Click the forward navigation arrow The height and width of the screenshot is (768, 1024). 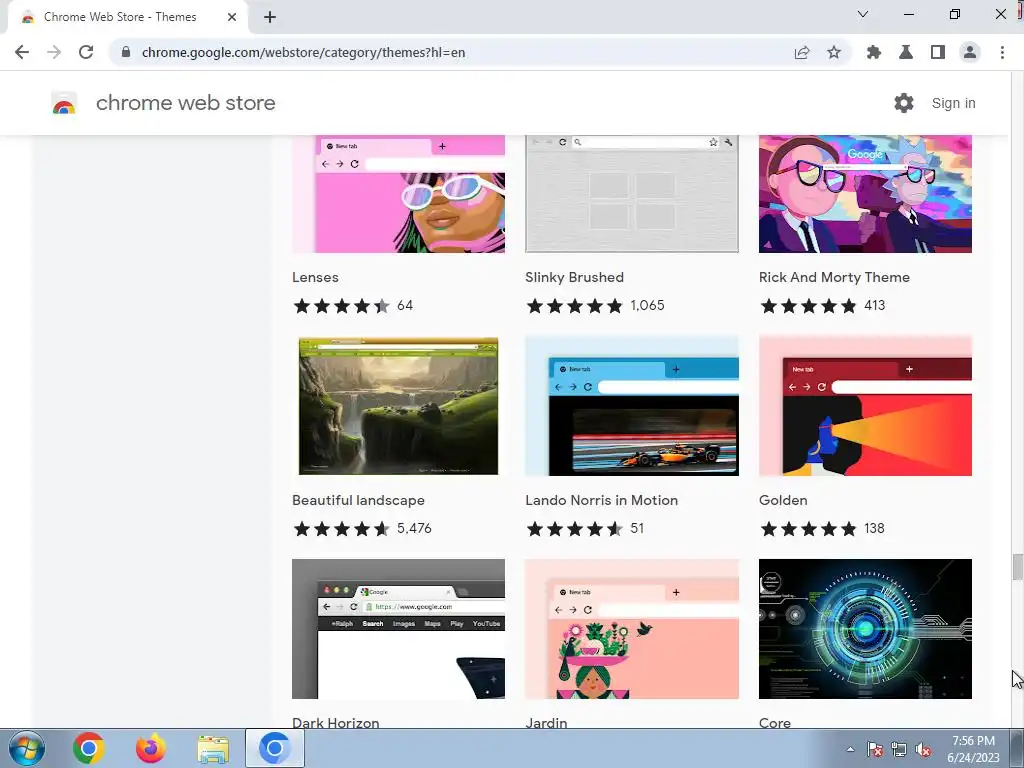click(54, 52)
